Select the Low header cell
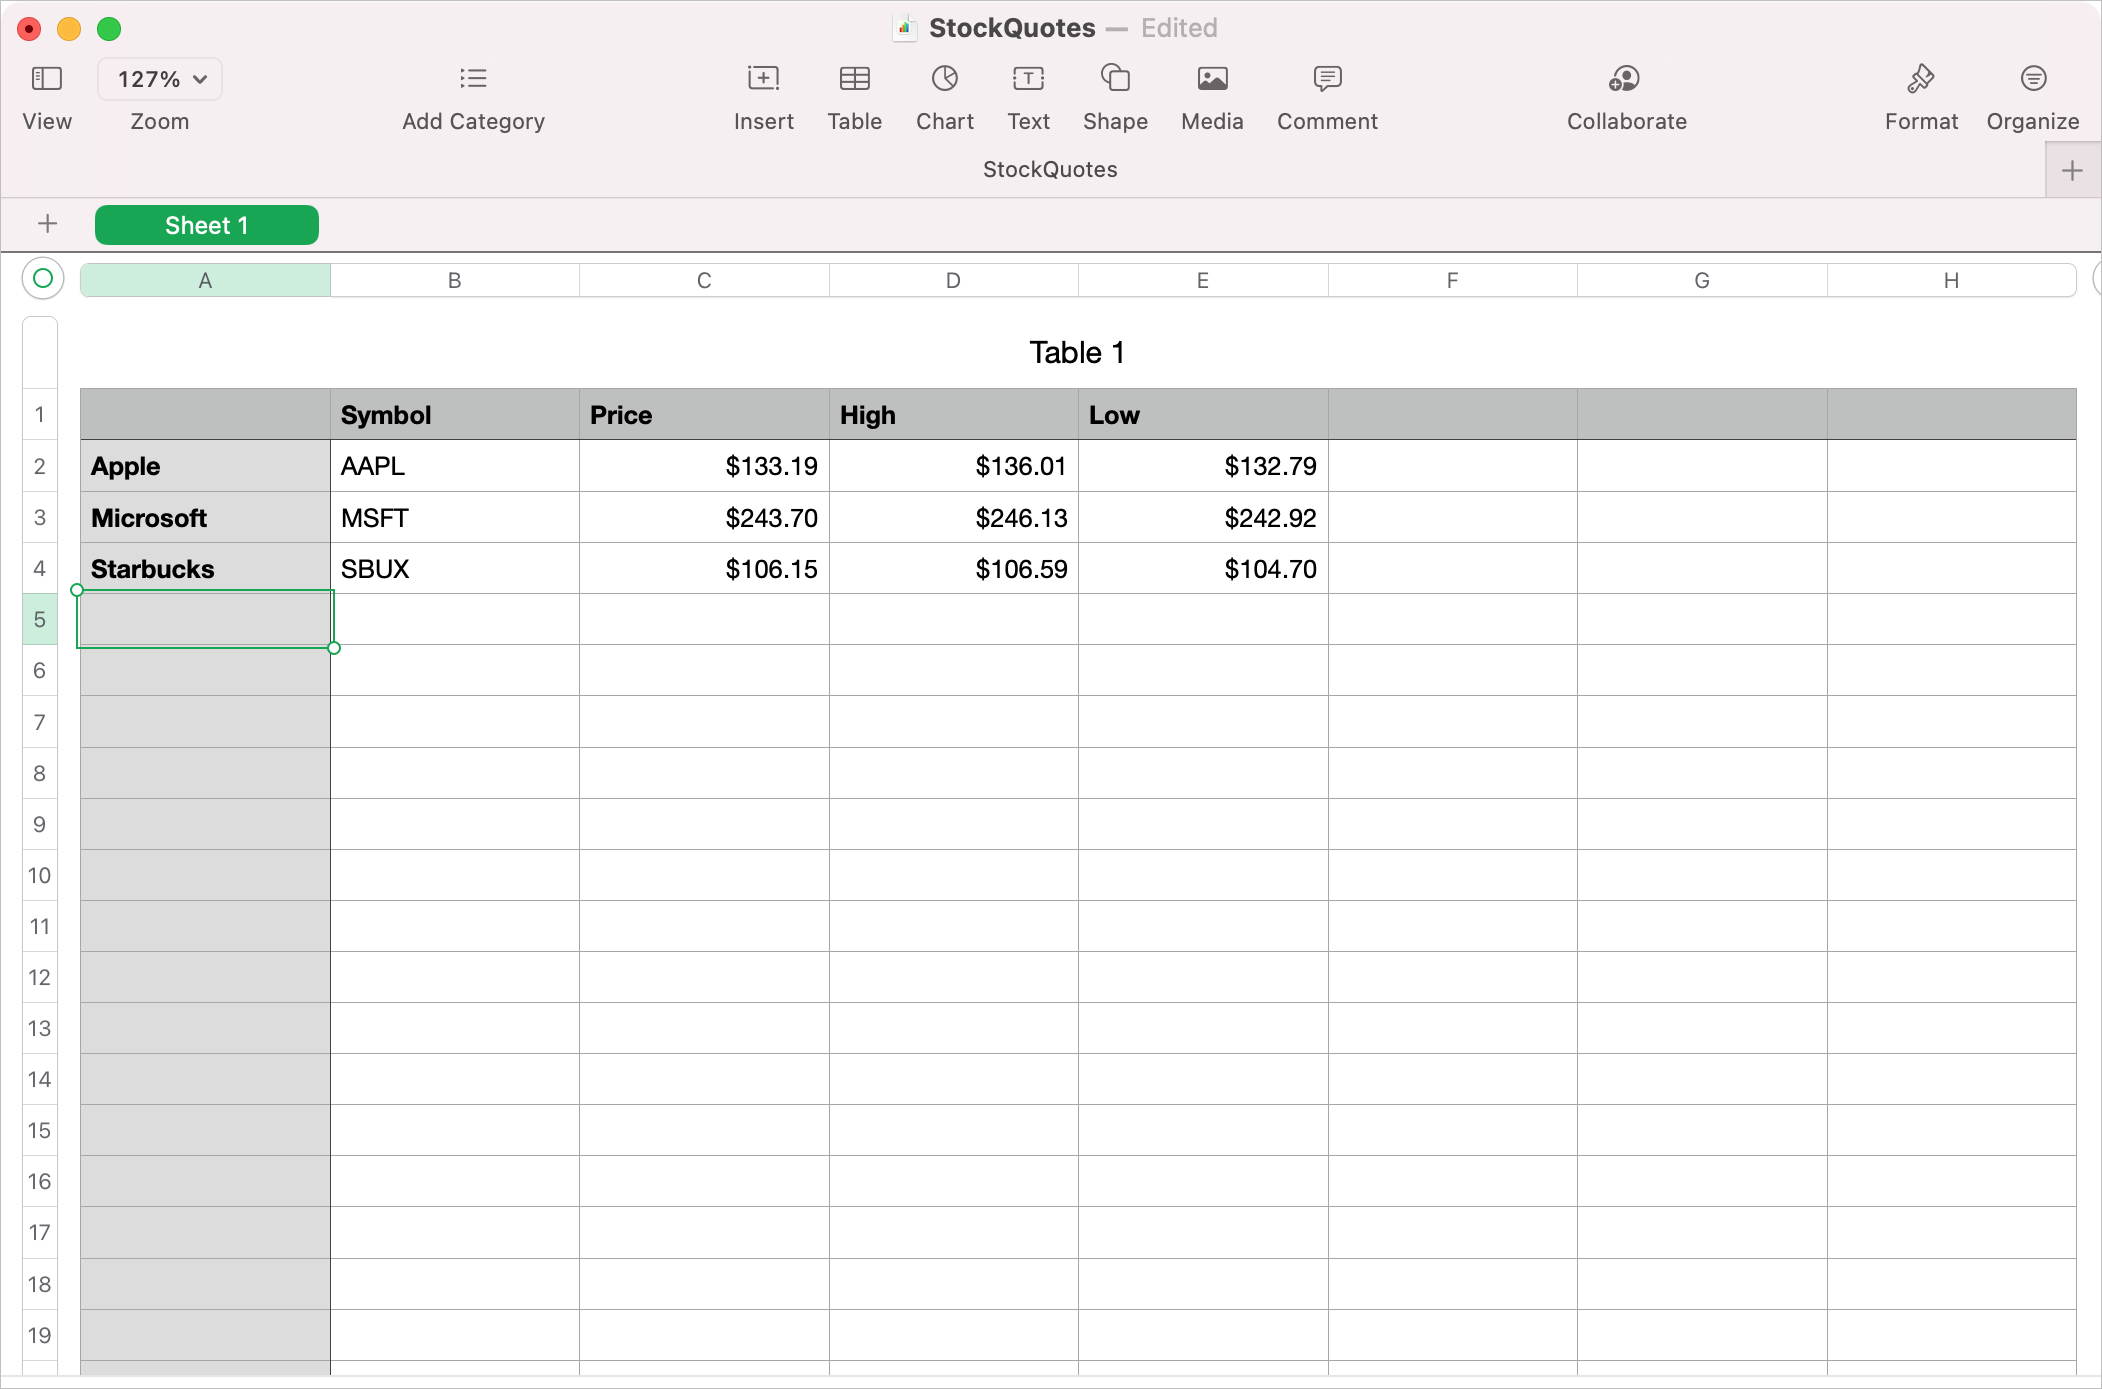Viewport: 2102px width, 1389px height. pyautogui.click(x=1203, y=415)
